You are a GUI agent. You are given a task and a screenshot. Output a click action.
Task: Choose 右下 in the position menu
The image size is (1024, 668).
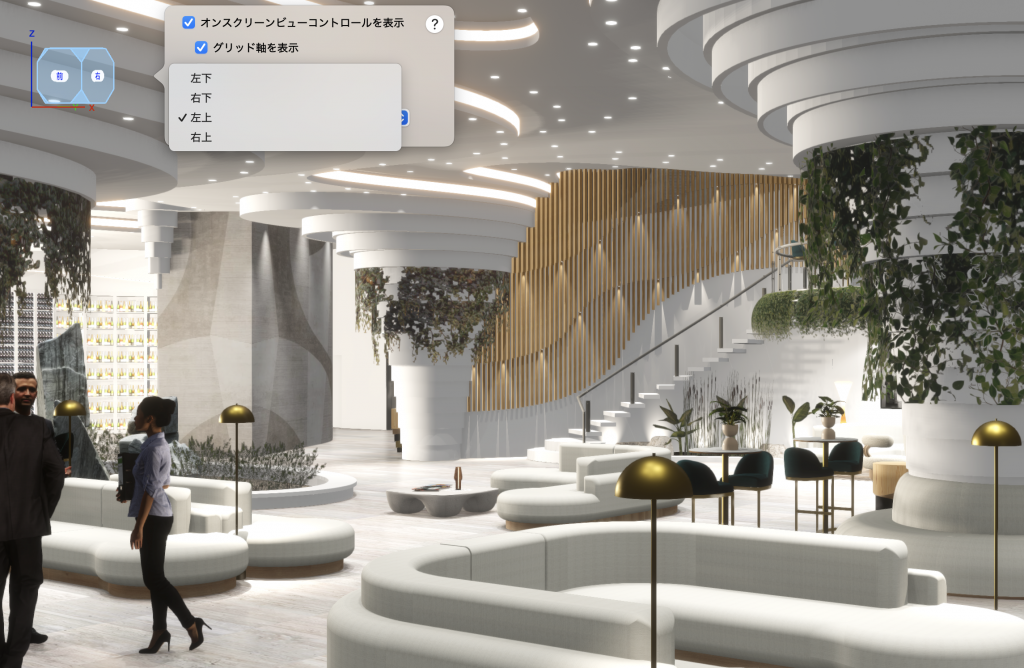point(201,98)
